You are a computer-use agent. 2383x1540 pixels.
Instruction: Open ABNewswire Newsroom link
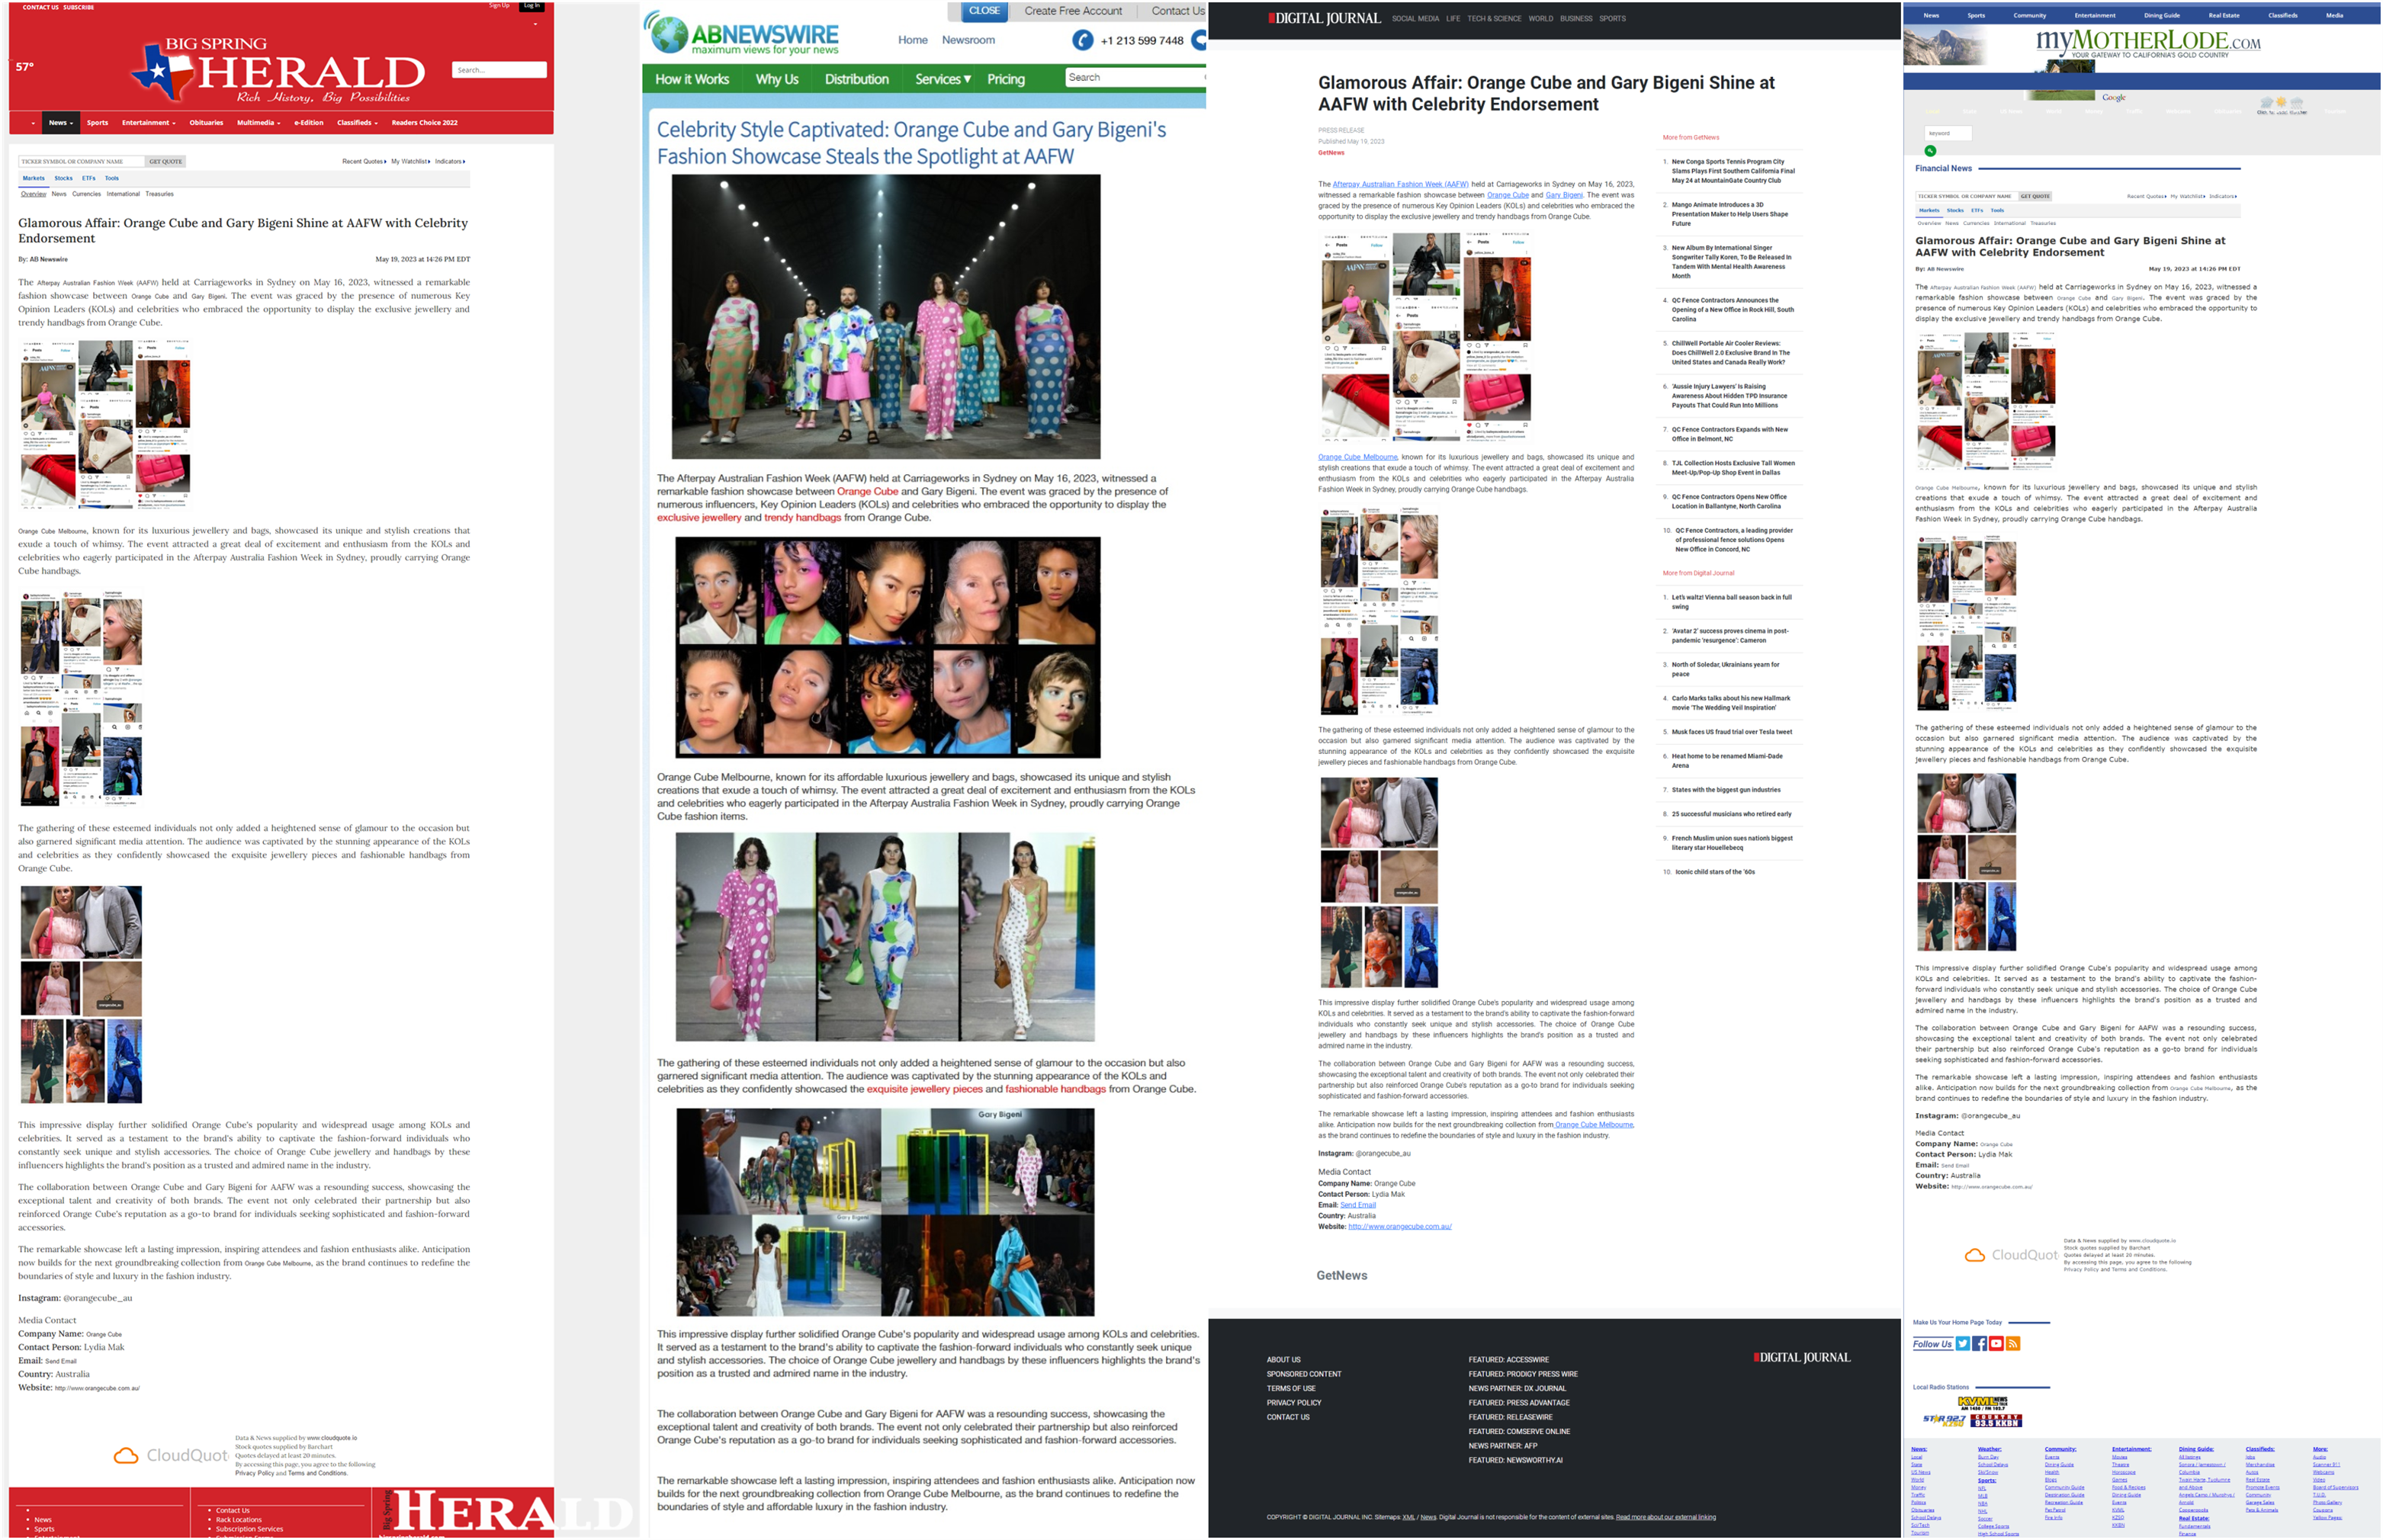pyautogui.click(x=968, y=40)
